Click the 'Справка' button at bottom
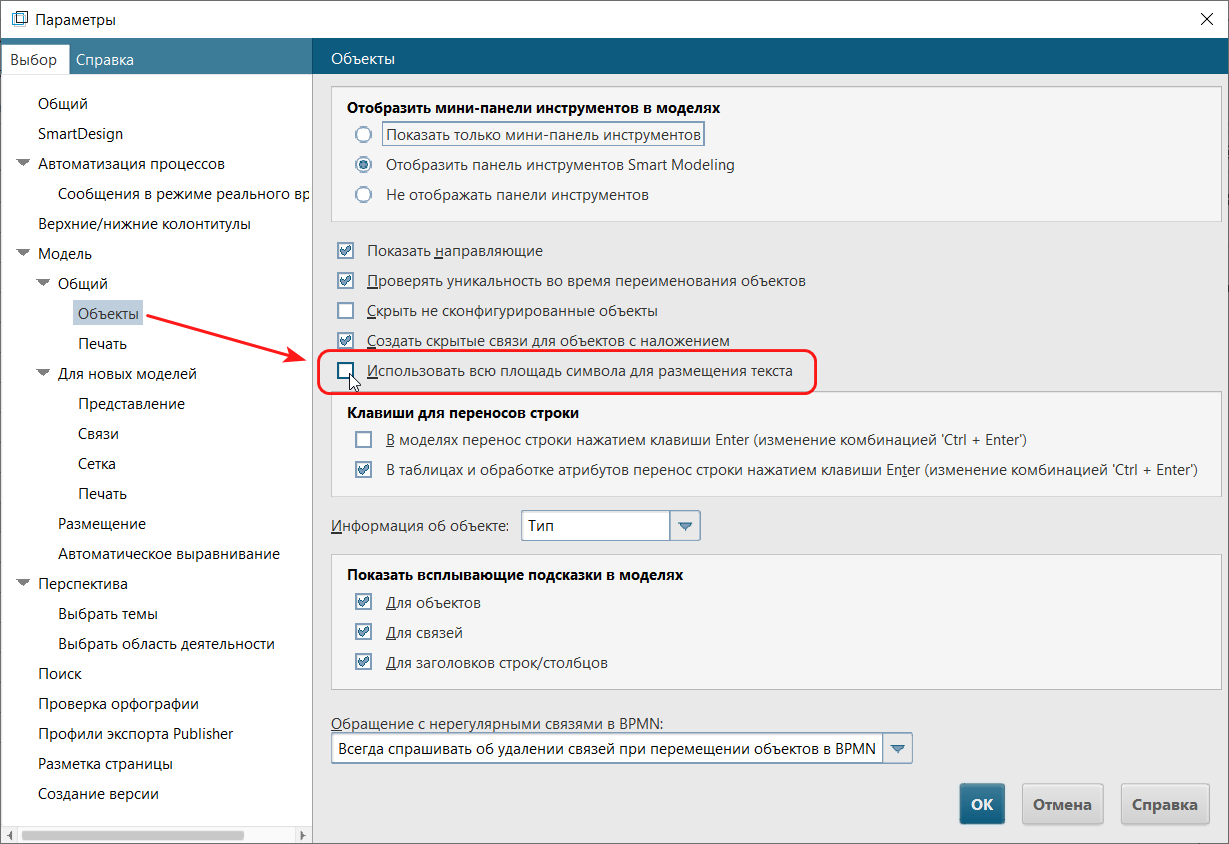The height and width of the screenshot is (844, 1229). click(1165, 804)
